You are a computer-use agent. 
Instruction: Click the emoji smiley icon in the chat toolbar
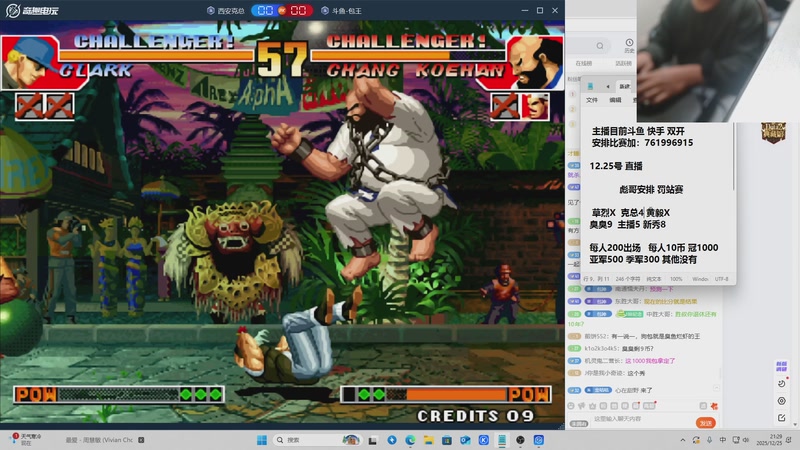click(x=571, y=406)
